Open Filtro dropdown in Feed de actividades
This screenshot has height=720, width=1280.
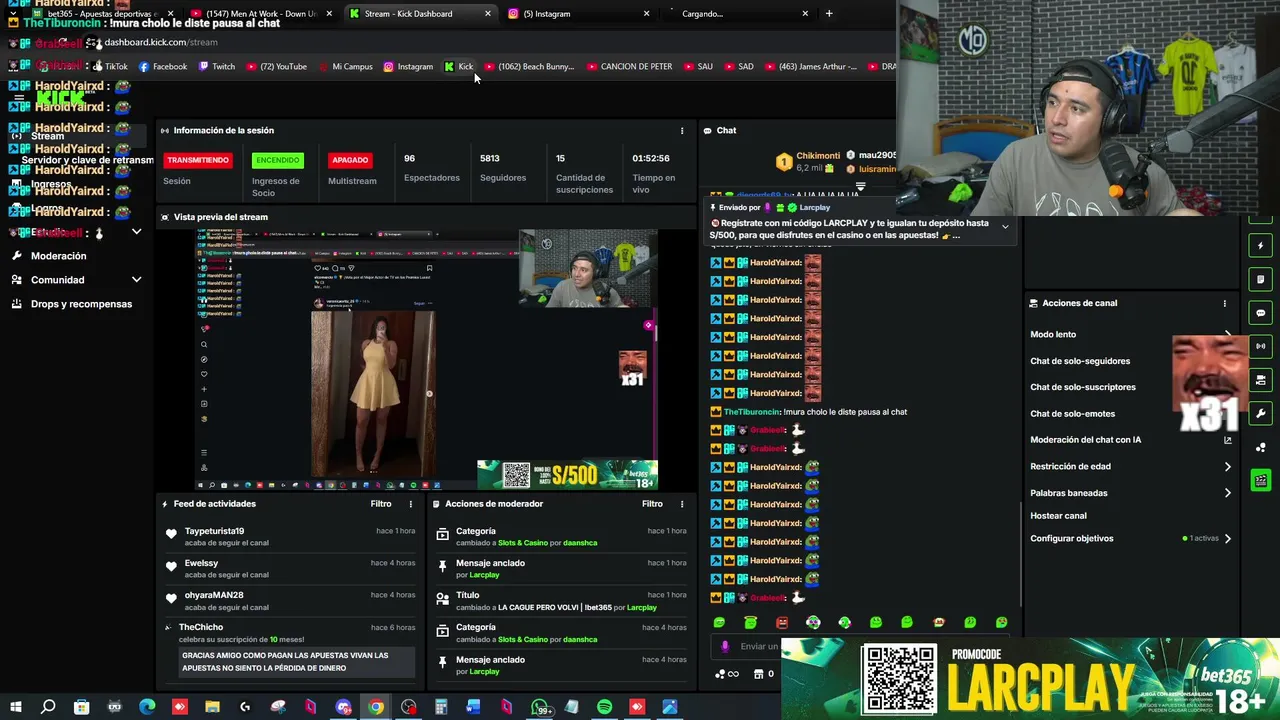coord(381,504)
